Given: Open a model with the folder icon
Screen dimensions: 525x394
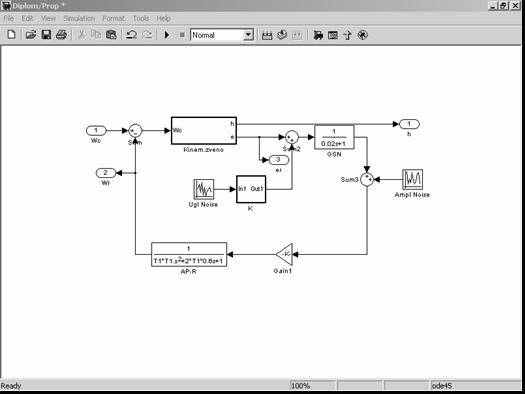Looking at the screenshot, I should [x=30, y=34].
